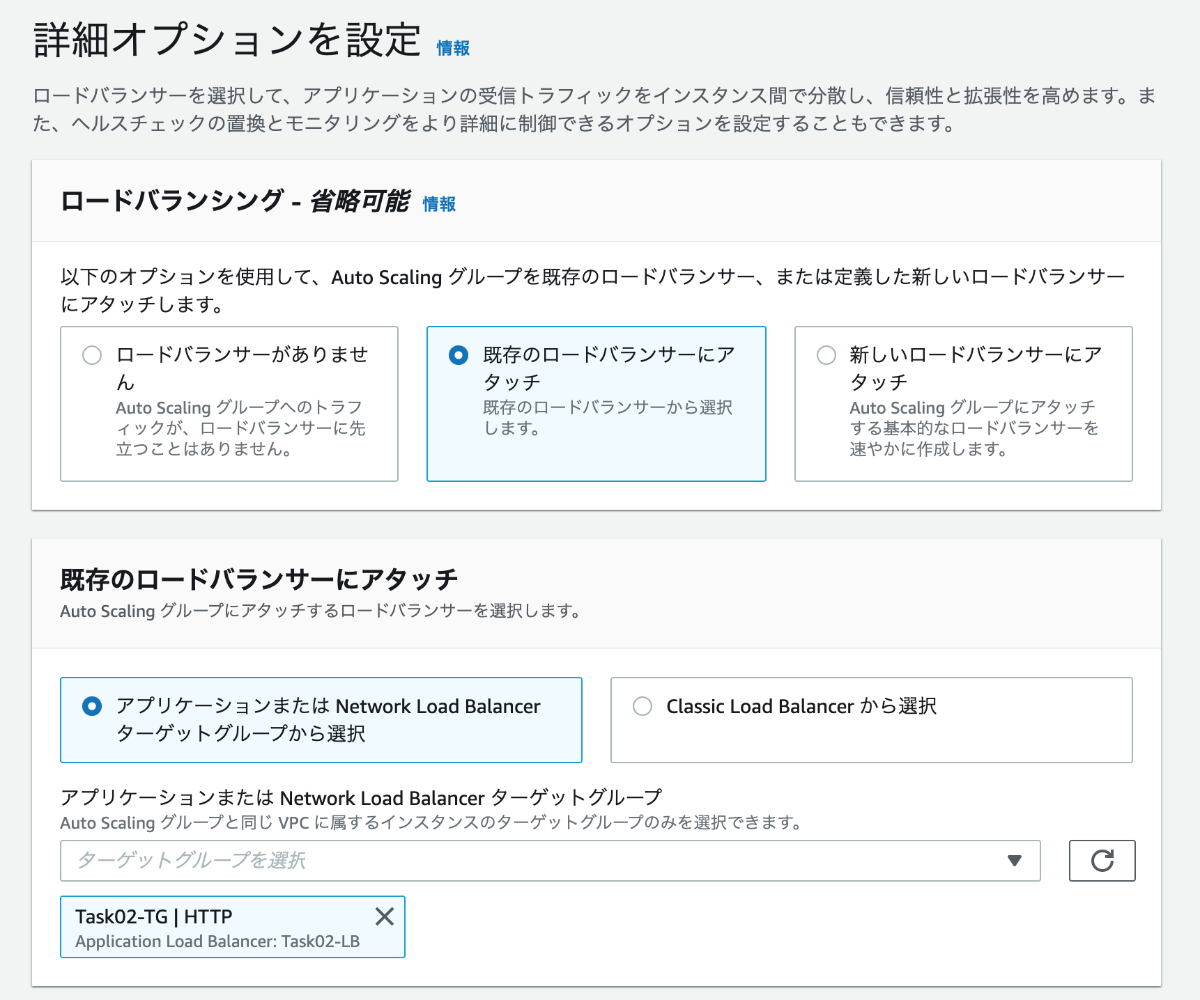Click the 'ロードバランシング - 省略可能' heading

coord(235,201)
